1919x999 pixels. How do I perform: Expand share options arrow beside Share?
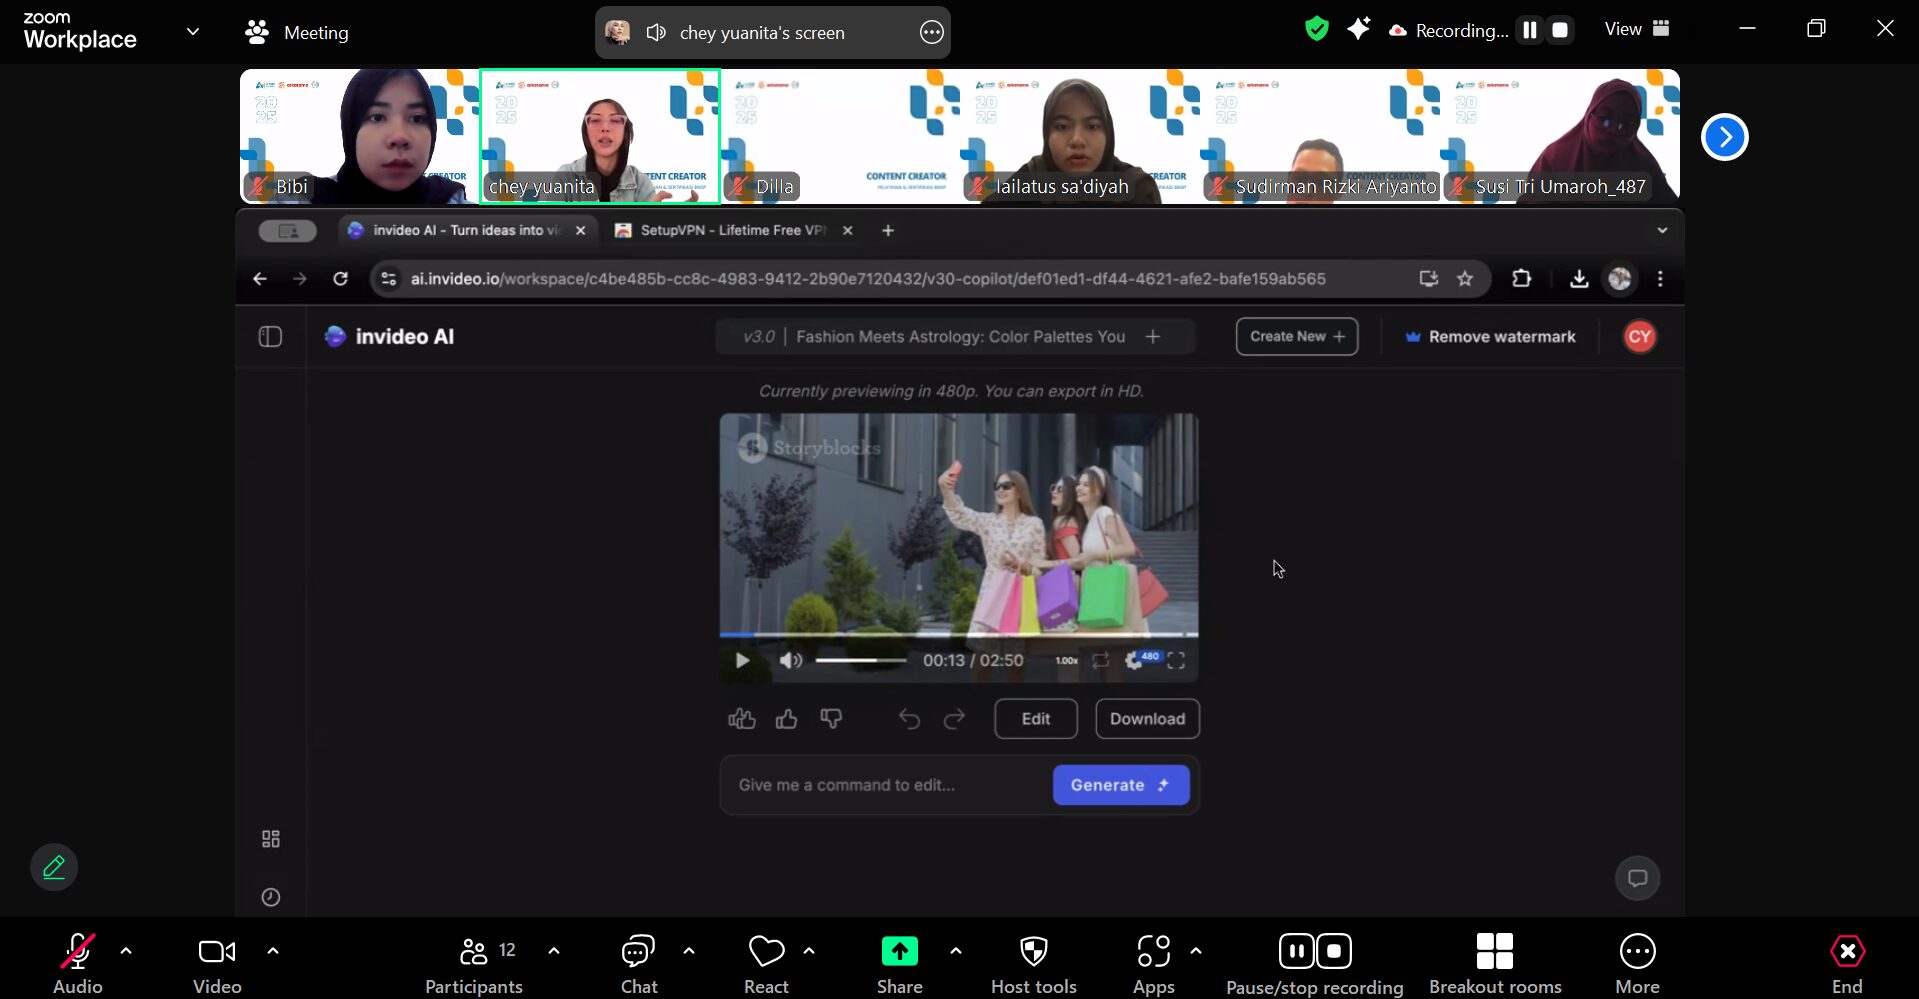(956, 951)
